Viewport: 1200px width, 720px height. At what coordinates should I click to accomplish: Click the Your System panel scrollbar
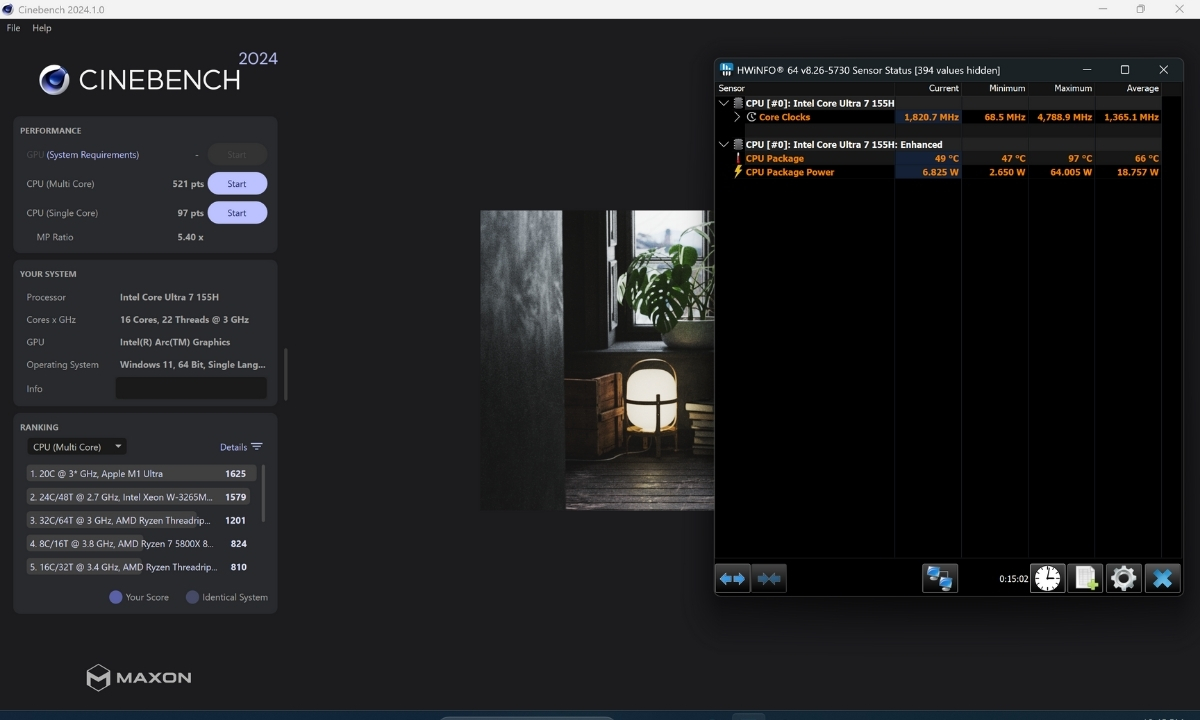(x=286, y=373)
